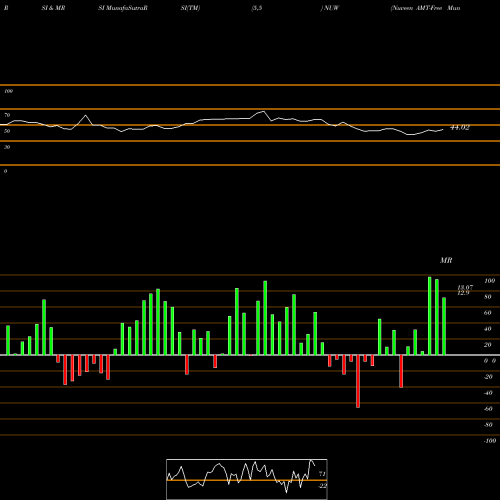Click the 'SI(TM)' header text
Screen dimensions: 500x500
pyautogui.click(x=190, y=8)
